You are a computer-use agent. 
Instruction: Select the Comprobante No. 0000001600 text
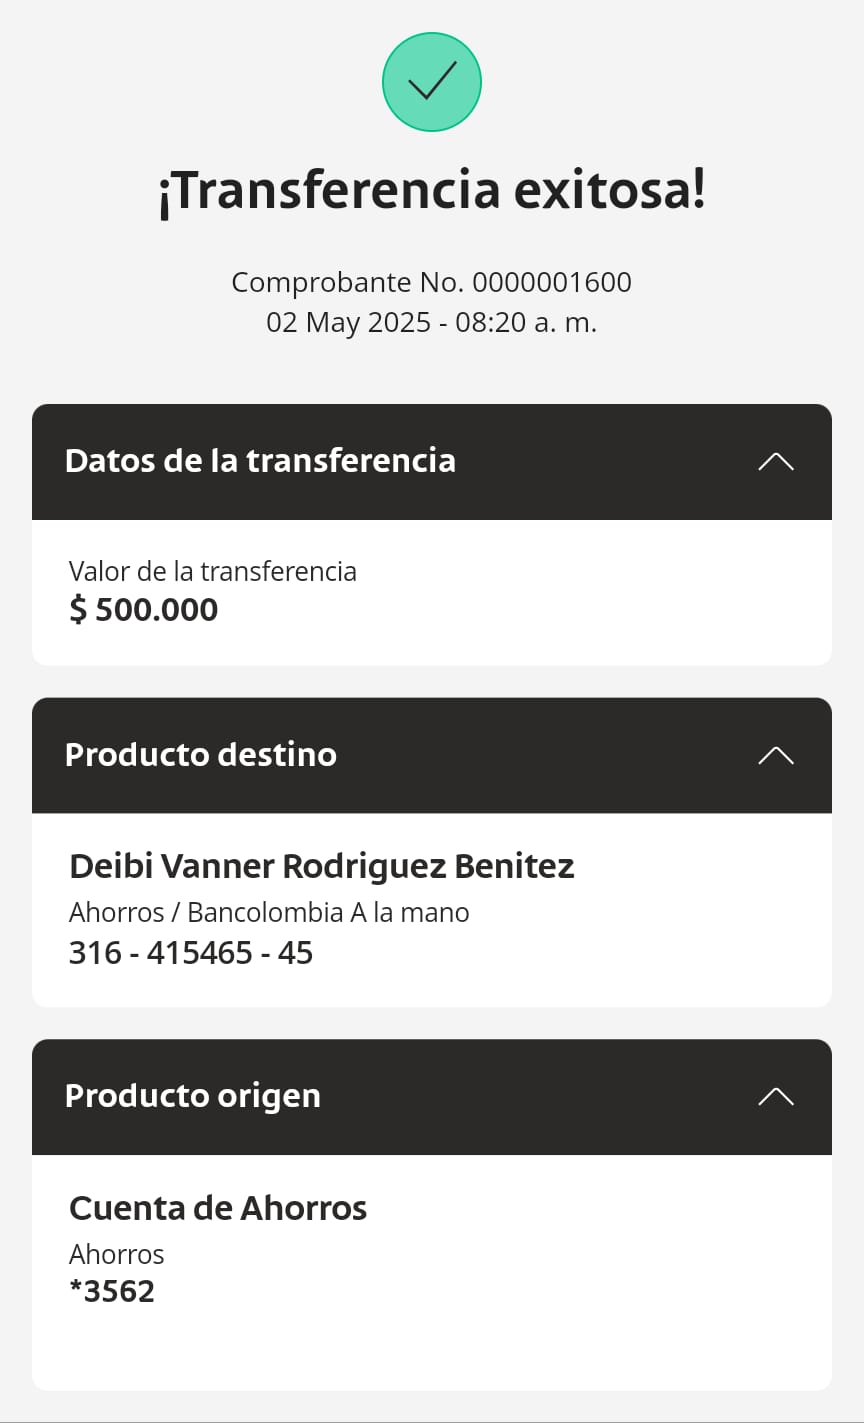(x=432, y=282)
